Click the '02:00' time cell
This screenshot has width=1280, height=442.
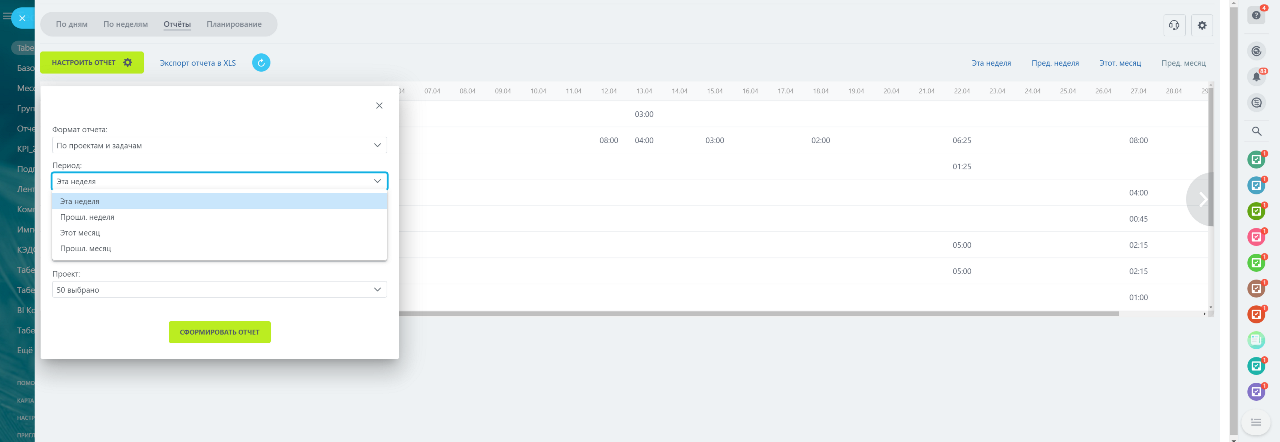pos(820,141)
